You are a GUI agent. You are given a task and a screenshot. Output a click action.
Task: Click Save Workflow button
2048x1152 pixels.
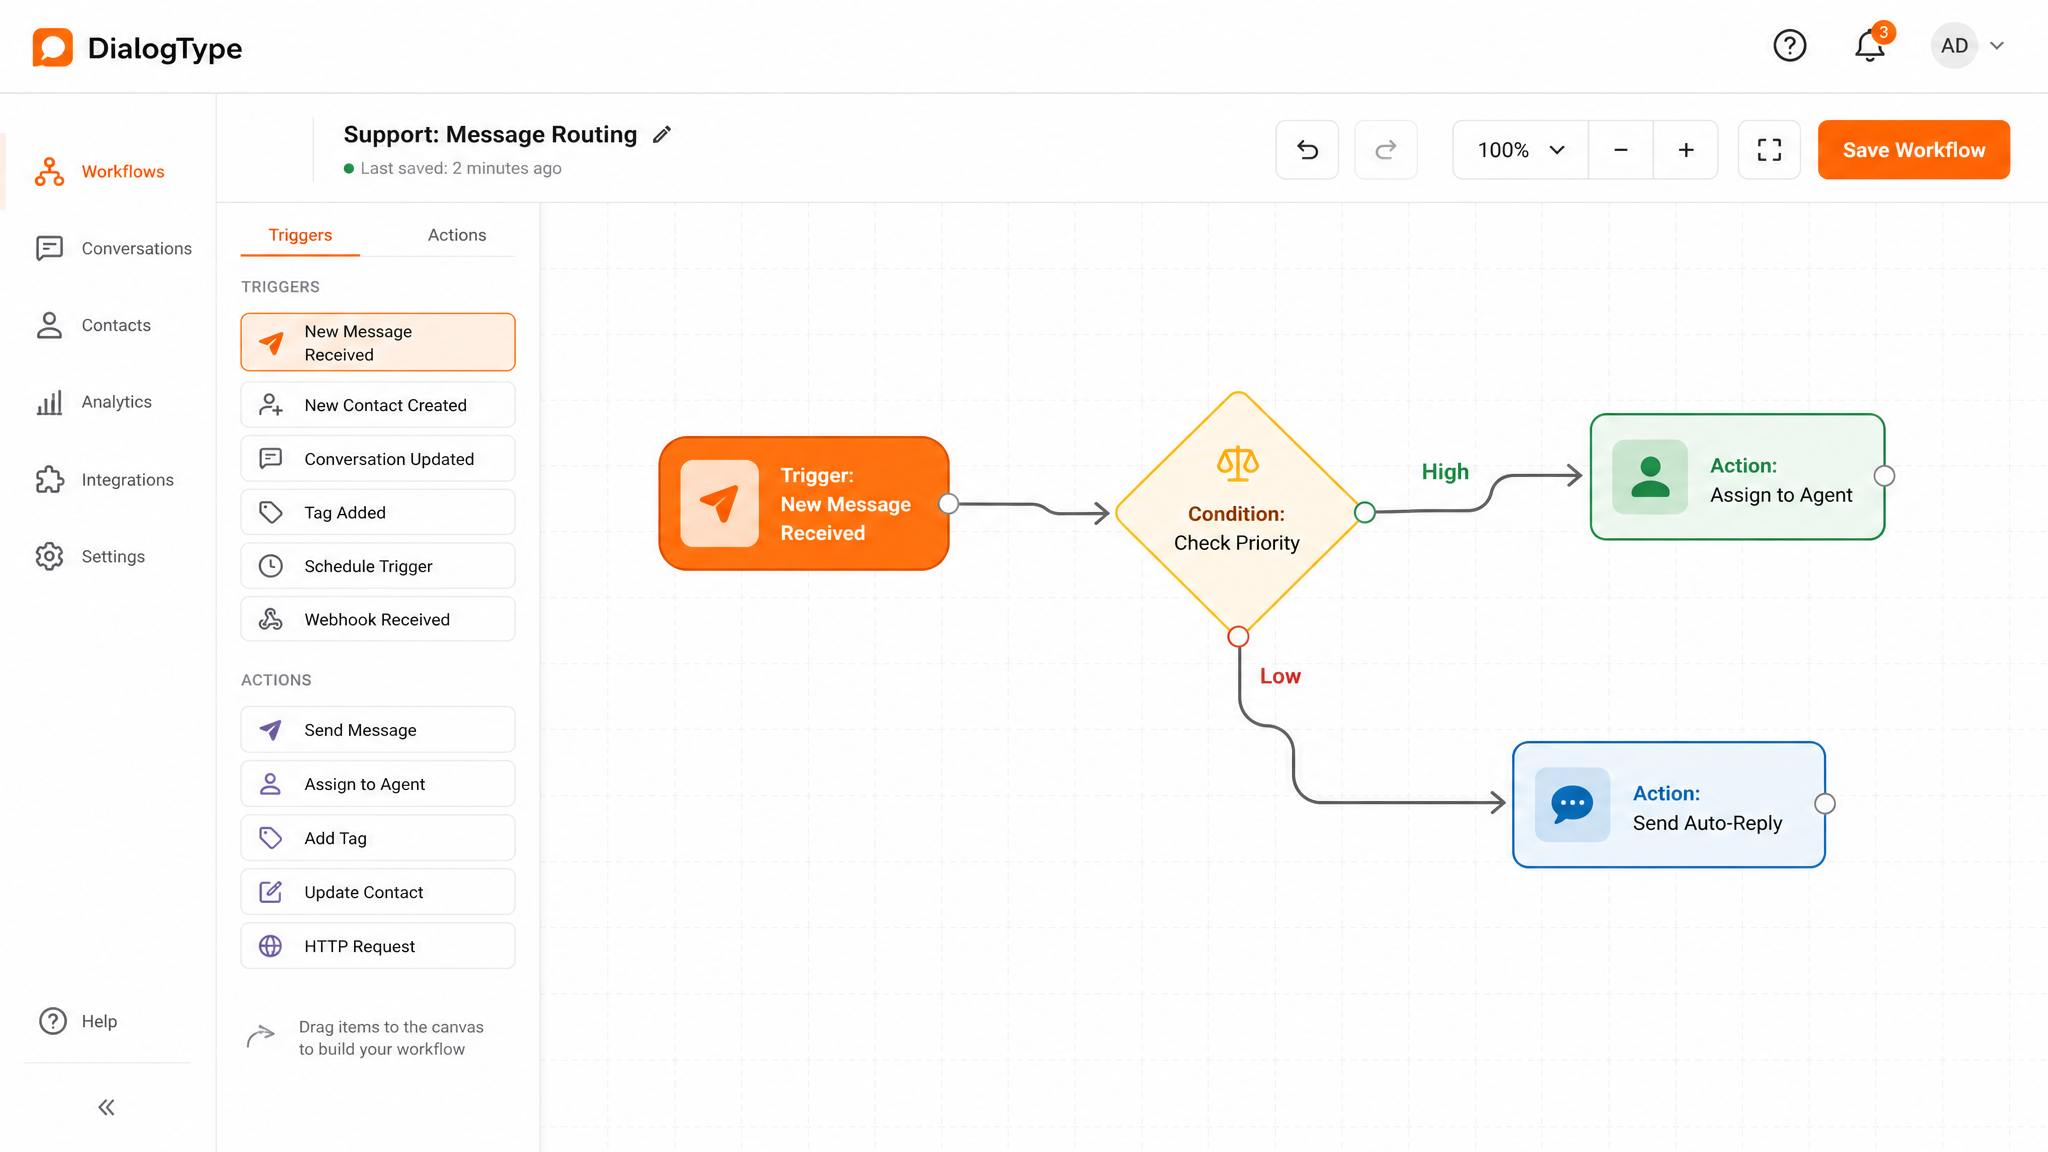pyautogui.click(x=1914, y=150)
